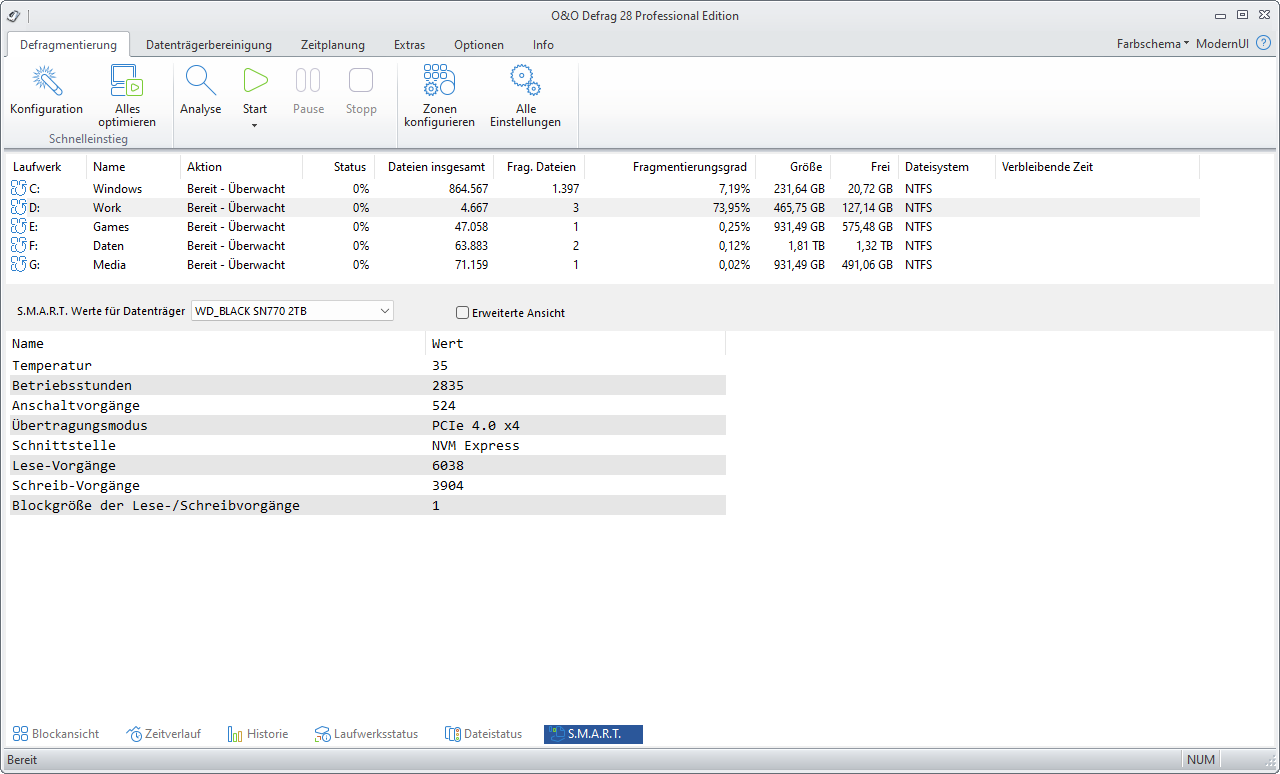Select the Anschaltvorgänge row
The height and width of the screenshot is (774, 1280).
[366, 405]
